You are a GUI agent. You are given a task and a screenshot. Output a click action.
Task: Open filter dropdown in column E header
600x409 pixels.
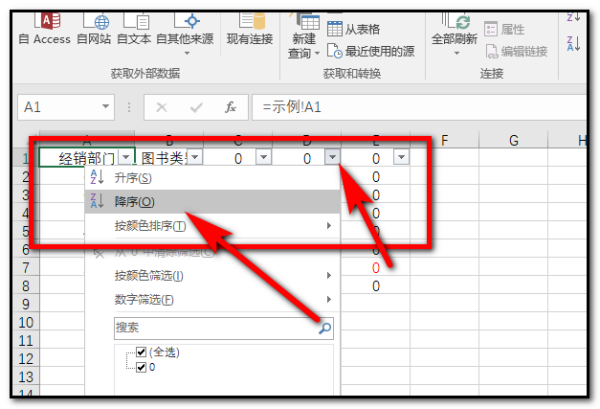[x=401, y=157]
